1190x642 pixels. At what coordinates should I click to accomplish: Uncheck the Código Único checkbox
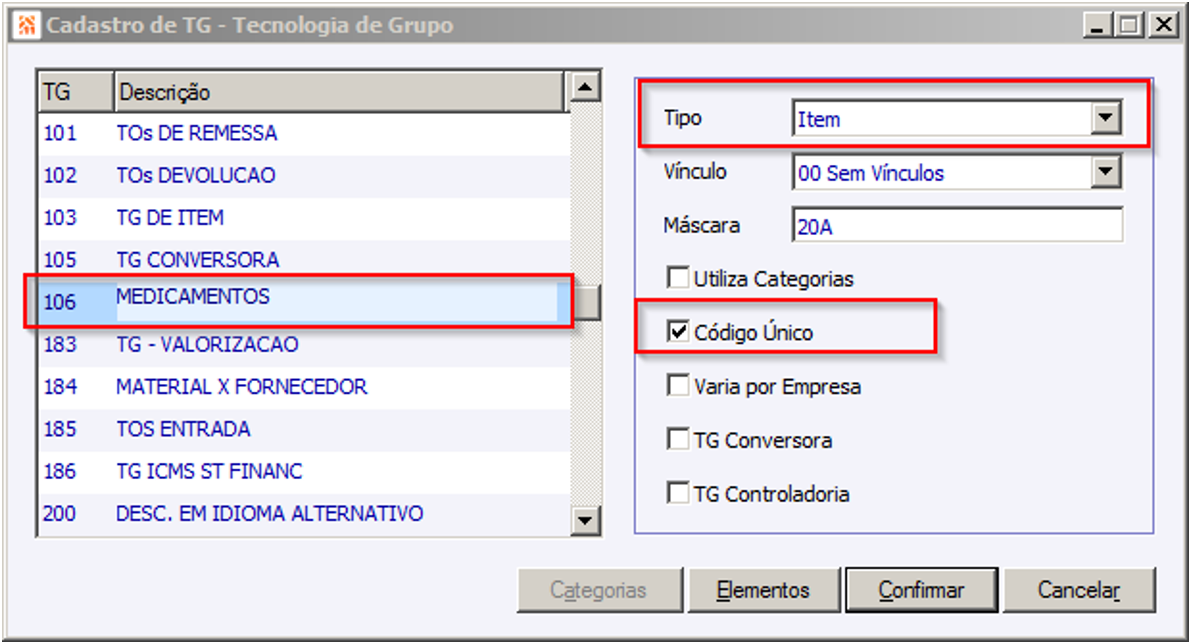pos(679,332)
